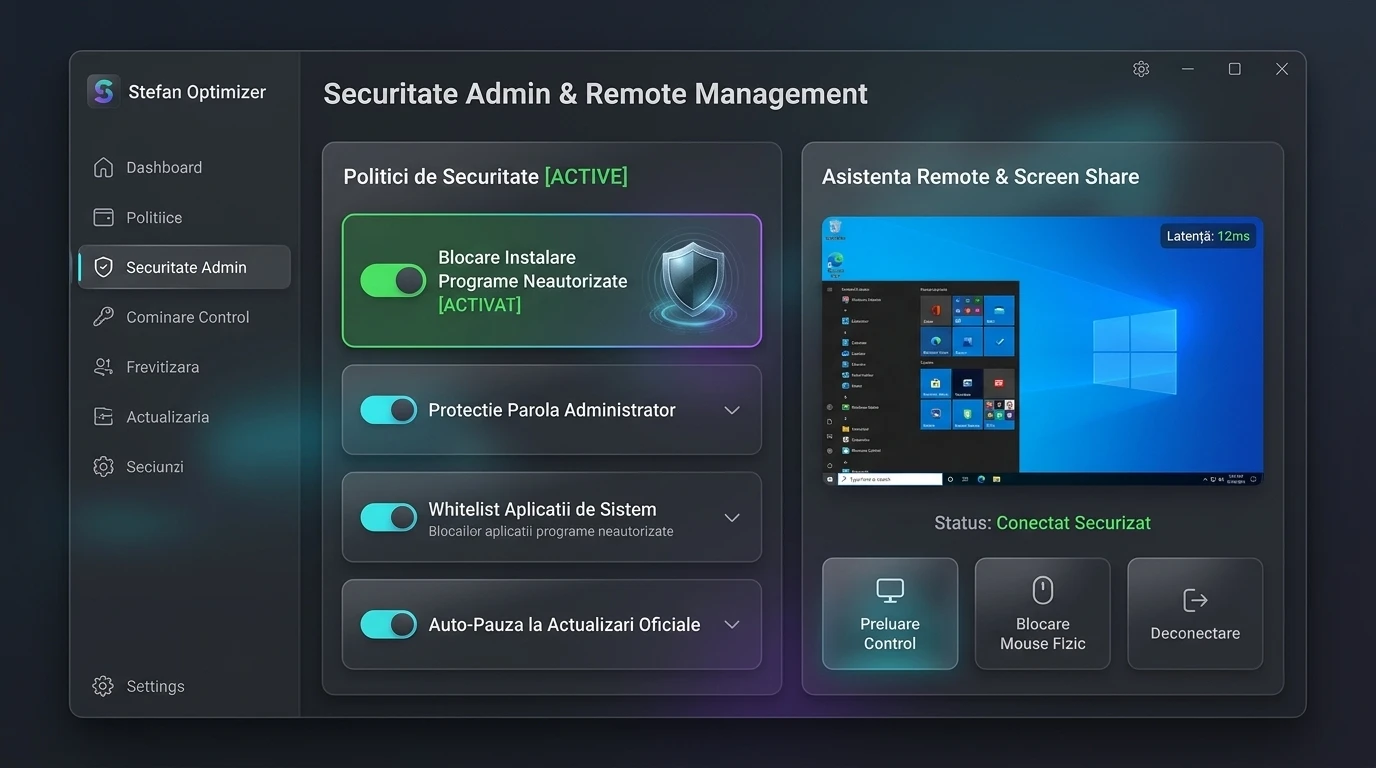Open the Seciunzi menu item
This screenshot has height=768, width=1376.
(184, 467)
